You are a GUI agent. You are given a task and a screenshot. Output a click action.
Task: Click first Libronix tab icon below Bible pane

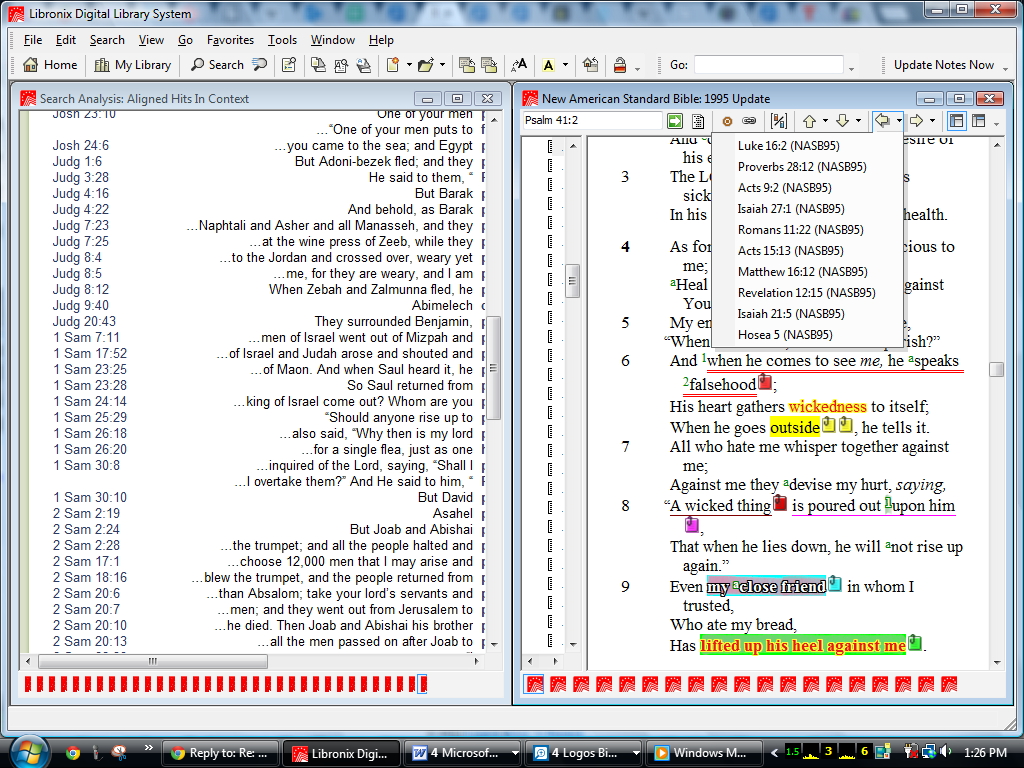pyautogui.click(x=534, y=684)
